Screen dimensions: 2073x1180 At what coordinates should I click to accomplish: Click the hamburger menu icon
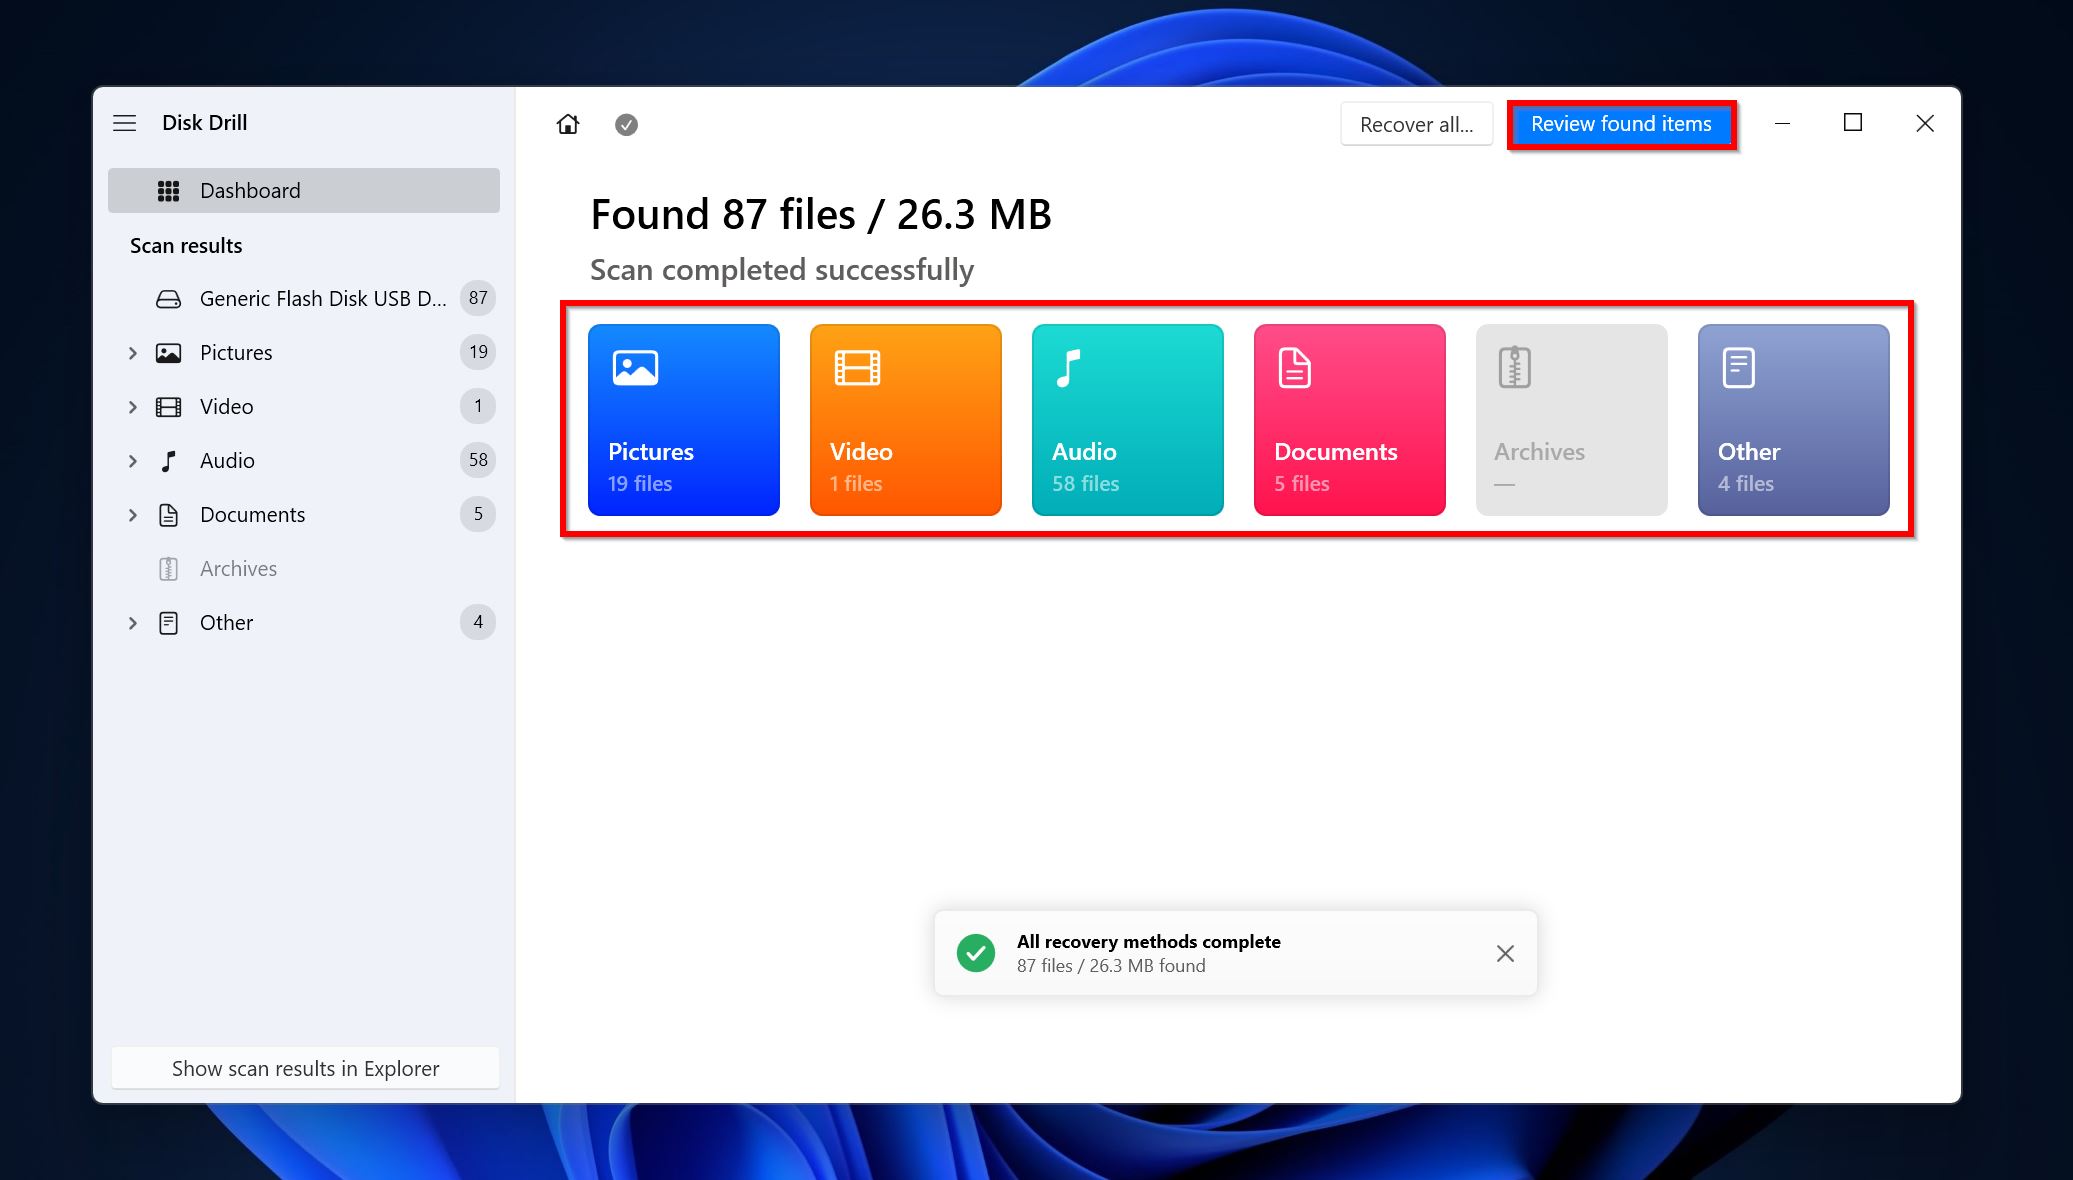click(125, 122)
